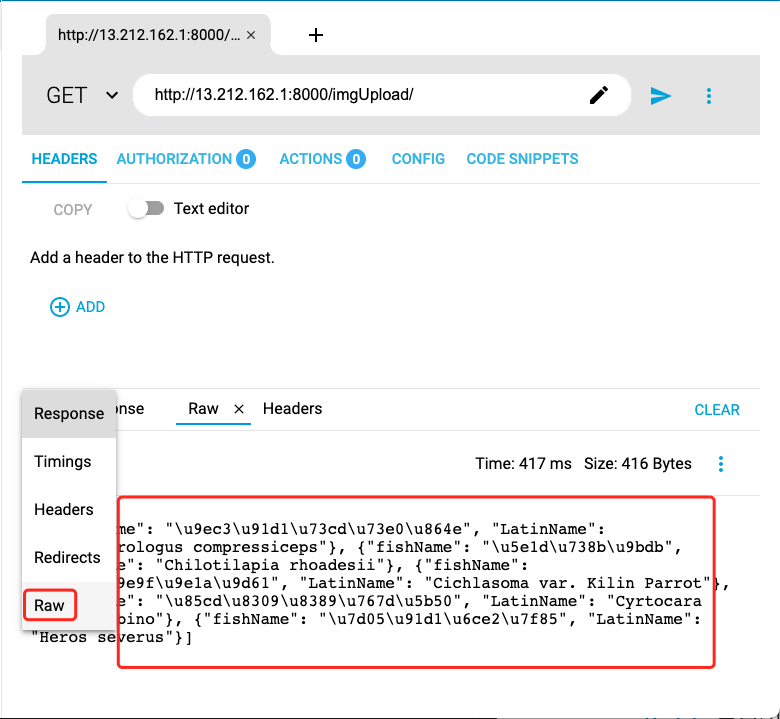Open the response three-dot options menu

point(721,464)
